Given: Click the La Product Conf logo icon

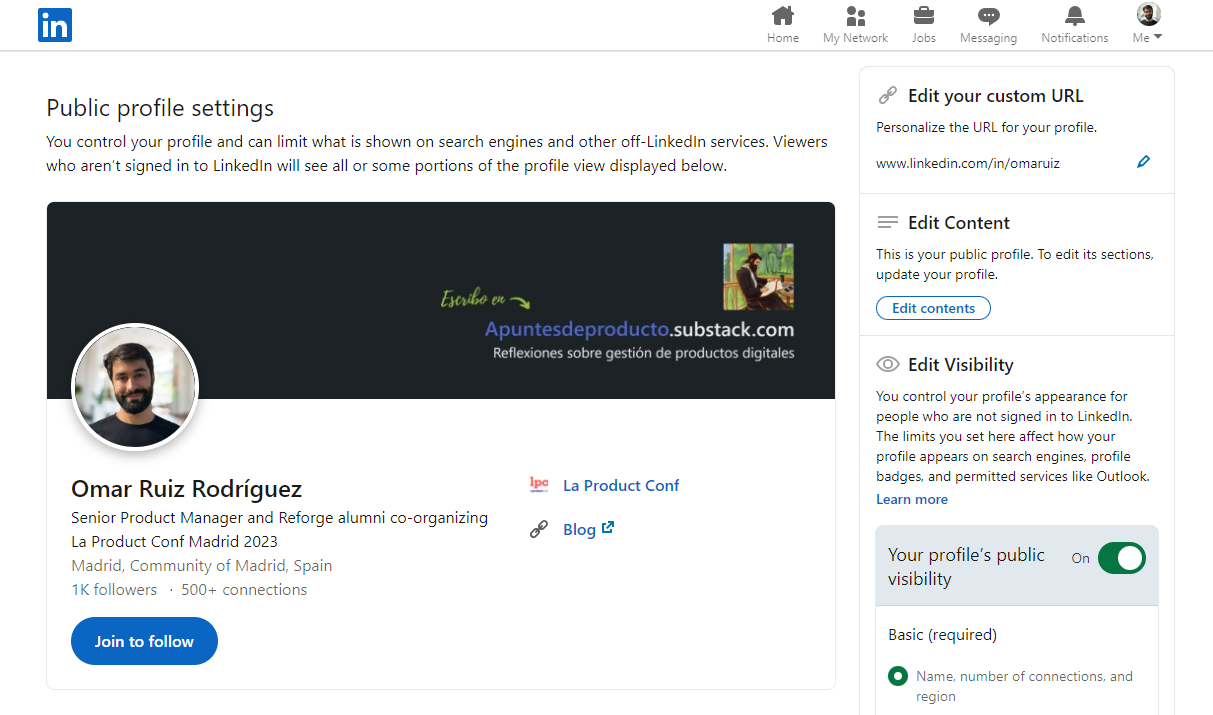Looking at the screenshot, I should (539, 485).
